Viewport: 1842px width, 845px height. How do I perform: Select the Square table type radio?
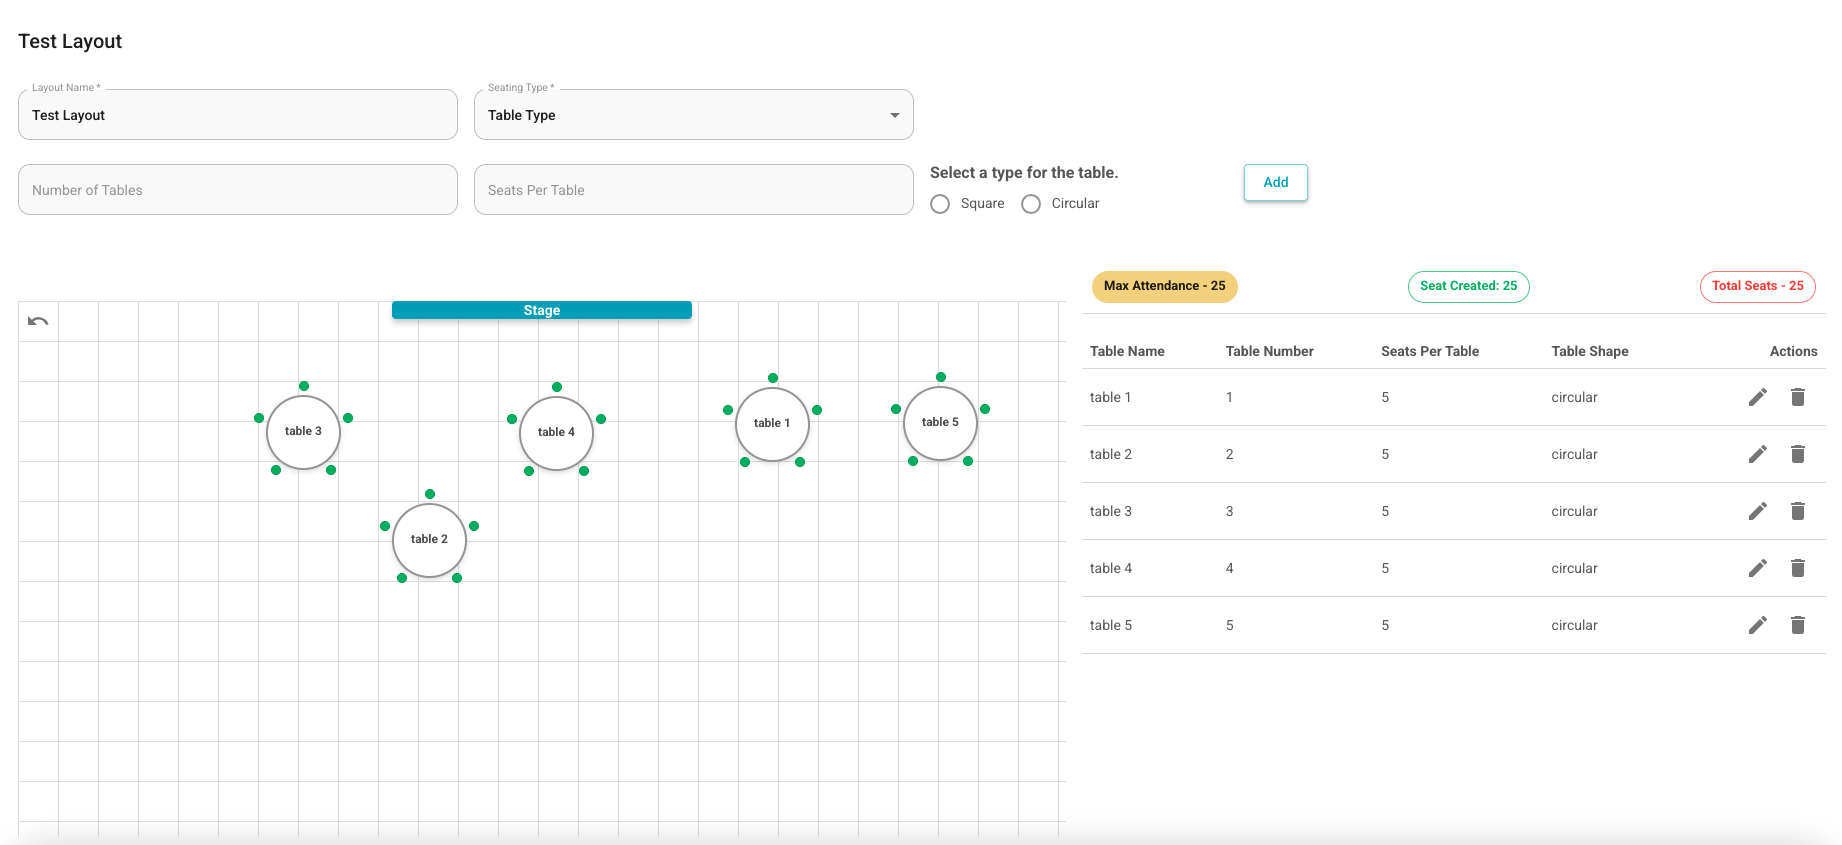tap(940, 204)
